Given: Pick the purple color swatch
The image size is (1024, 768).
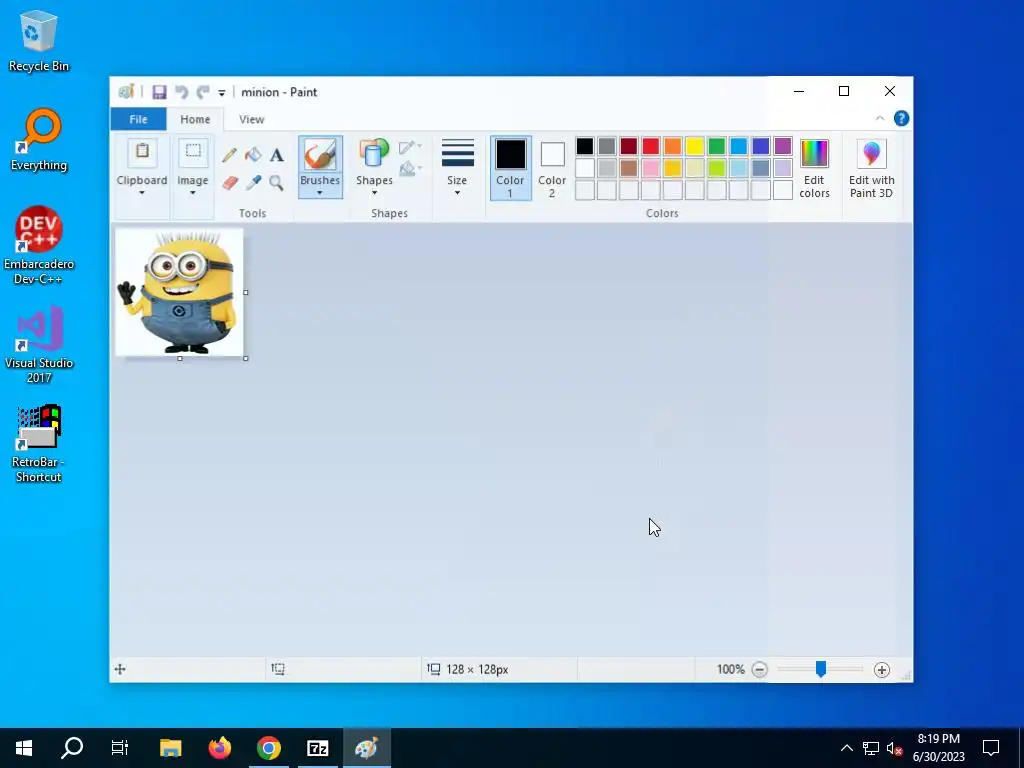Looking at the screenshot, I should pyautogui.click(x=782, y=146).
